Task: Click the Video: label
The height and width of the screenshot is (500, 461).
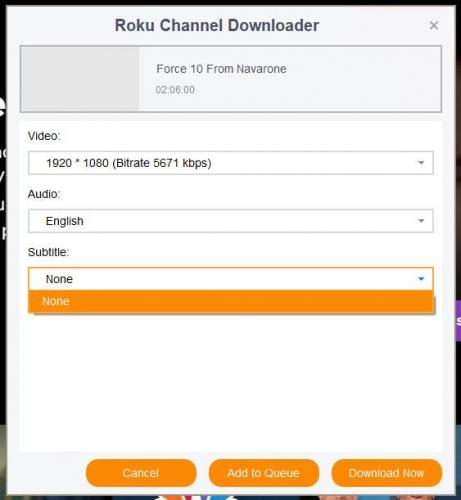Action: [x=44, y=136]
